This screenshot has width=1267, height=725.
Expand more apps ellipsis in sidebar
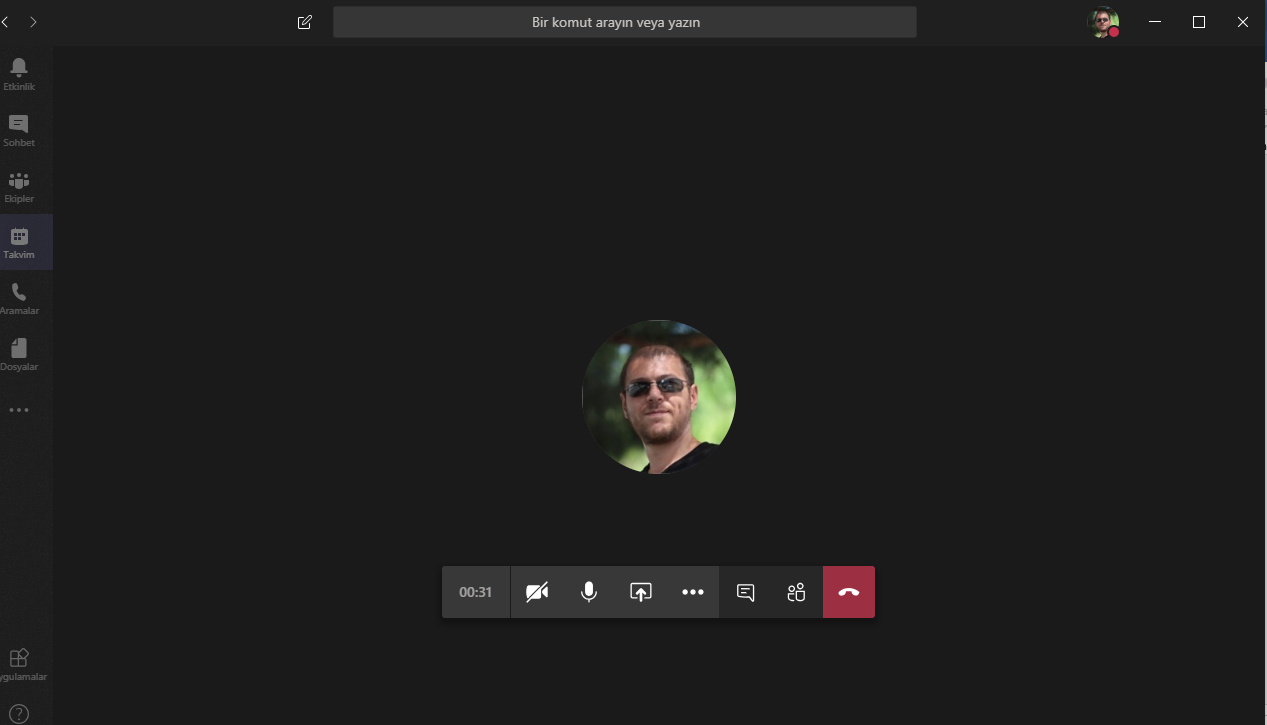point(18,410)
